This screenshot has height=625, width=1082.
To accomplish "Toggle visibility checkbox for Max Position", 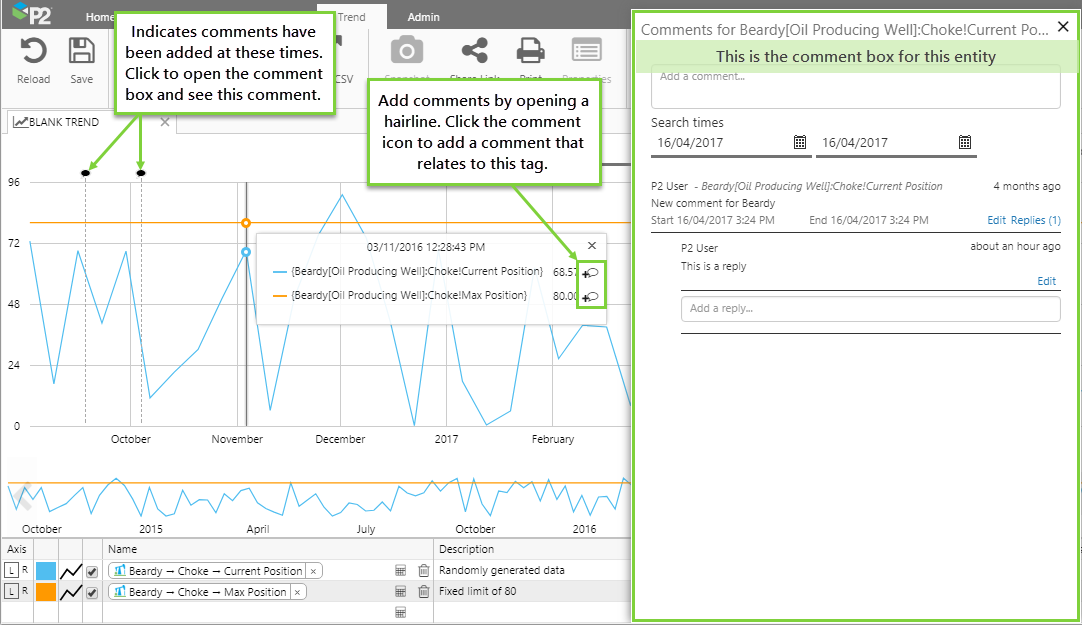I will [x=92, y=592].
